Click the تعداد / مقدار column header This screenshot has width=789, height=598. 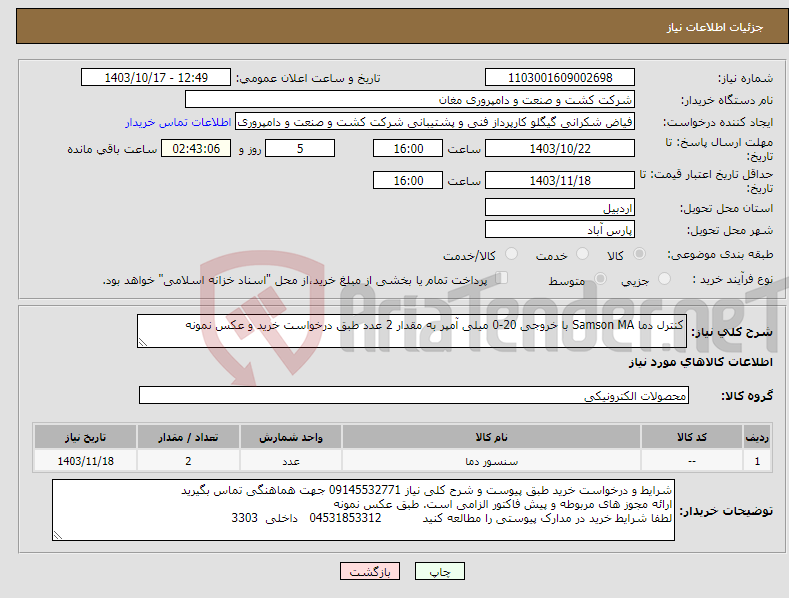pyautogui.click(x=188, y=437)
